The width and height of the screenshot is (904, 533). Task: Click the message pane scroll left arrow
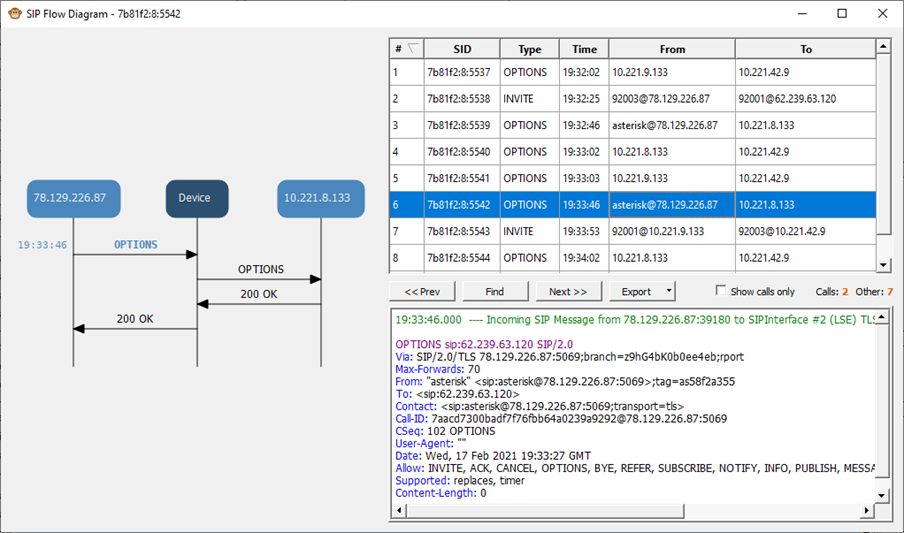click(399, 510)
